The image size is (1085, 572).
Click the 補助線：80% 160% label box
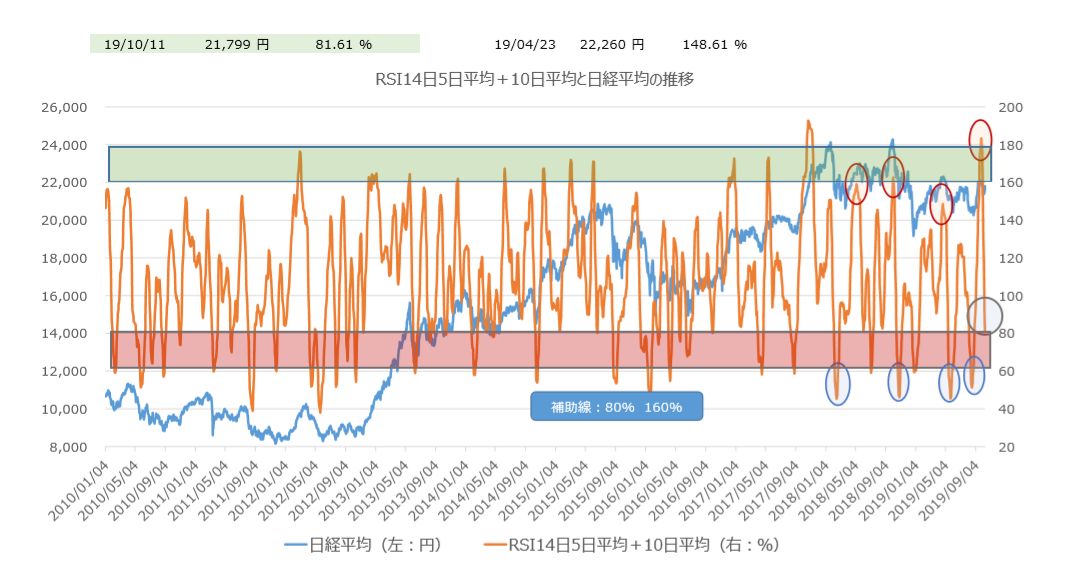[x=617, y=407]
